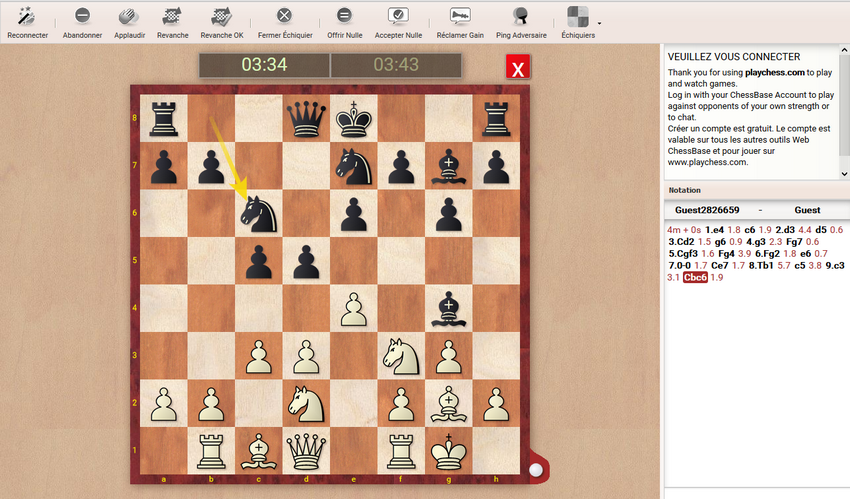The width and height of the screenshot is (850, 499).
Task: Click move 1.e4 in notation list
Action: point(716,229)
